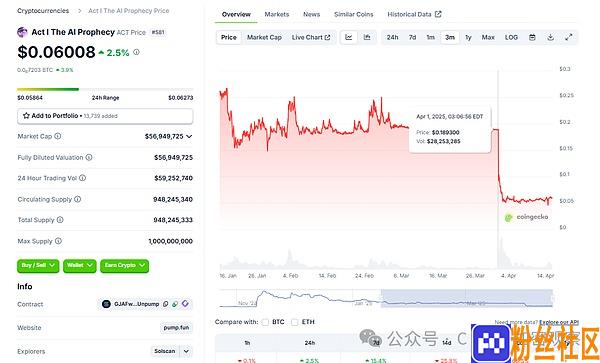600x363 pixels.
Task: Open the Earn Crypto dropdown
Action: [124, 265]
